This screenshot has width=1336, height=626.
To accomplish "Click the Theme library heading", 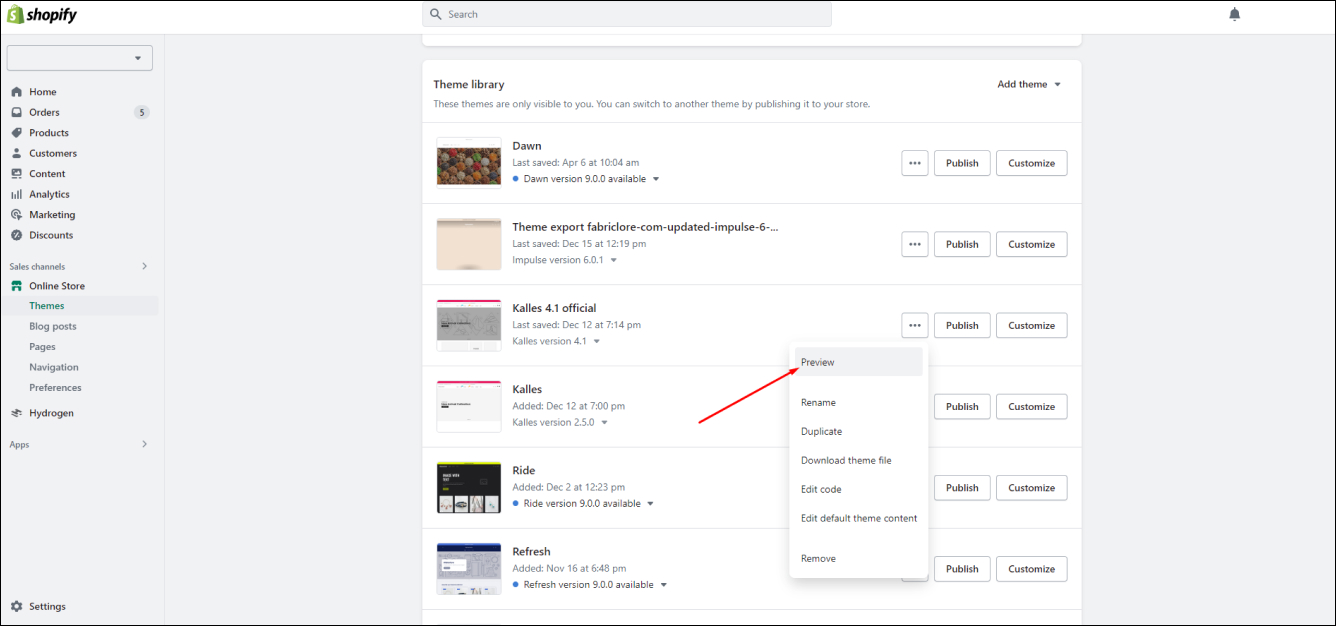I will (469, 85).
